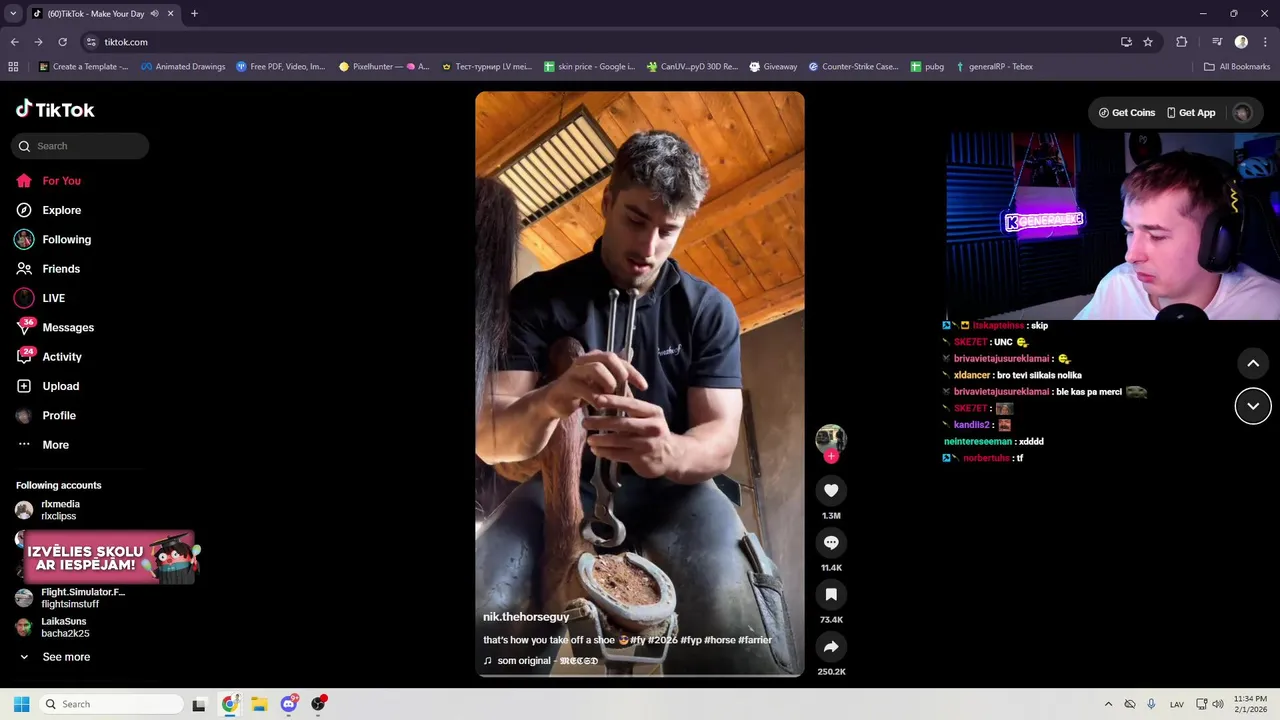Expand See more following accounts
Image resolution: width=1280 pixels, height=720 pixels.
[x=55, y=657]
